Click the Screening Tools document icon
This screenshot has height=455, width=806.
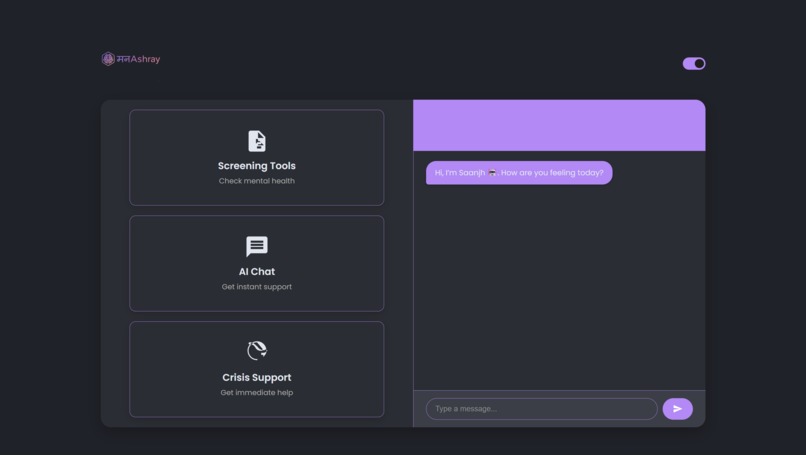pos(257,141)
